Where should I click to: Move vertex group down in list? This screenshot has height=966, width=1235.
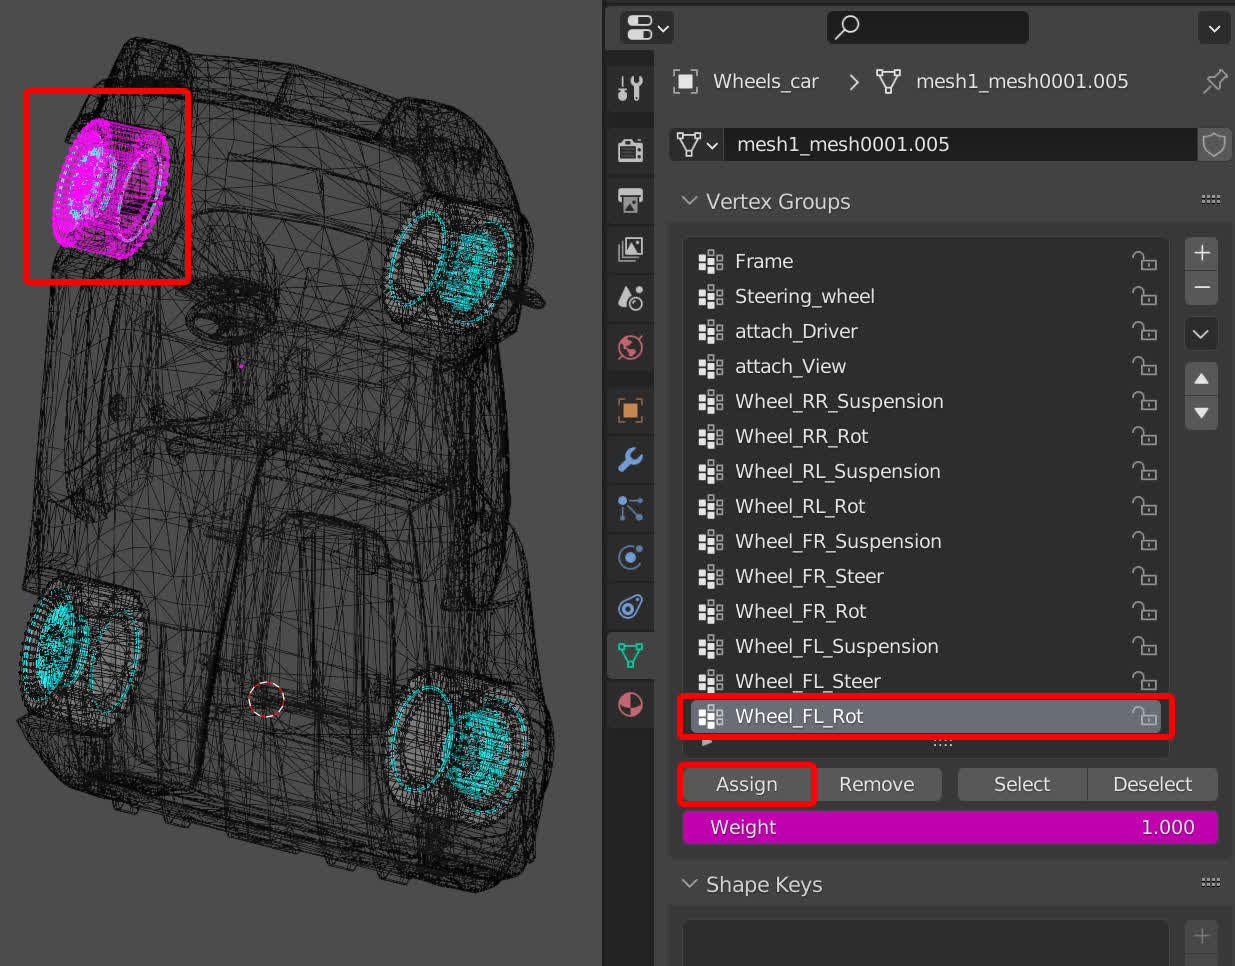pos(1201,413)
